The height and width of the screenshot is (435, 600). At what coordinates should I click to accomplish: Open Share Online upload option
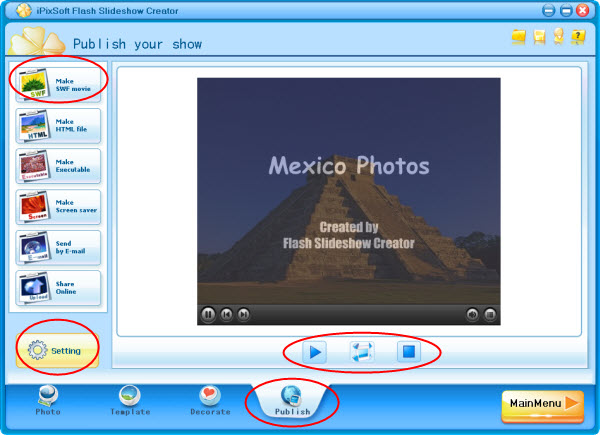(58, 288)
